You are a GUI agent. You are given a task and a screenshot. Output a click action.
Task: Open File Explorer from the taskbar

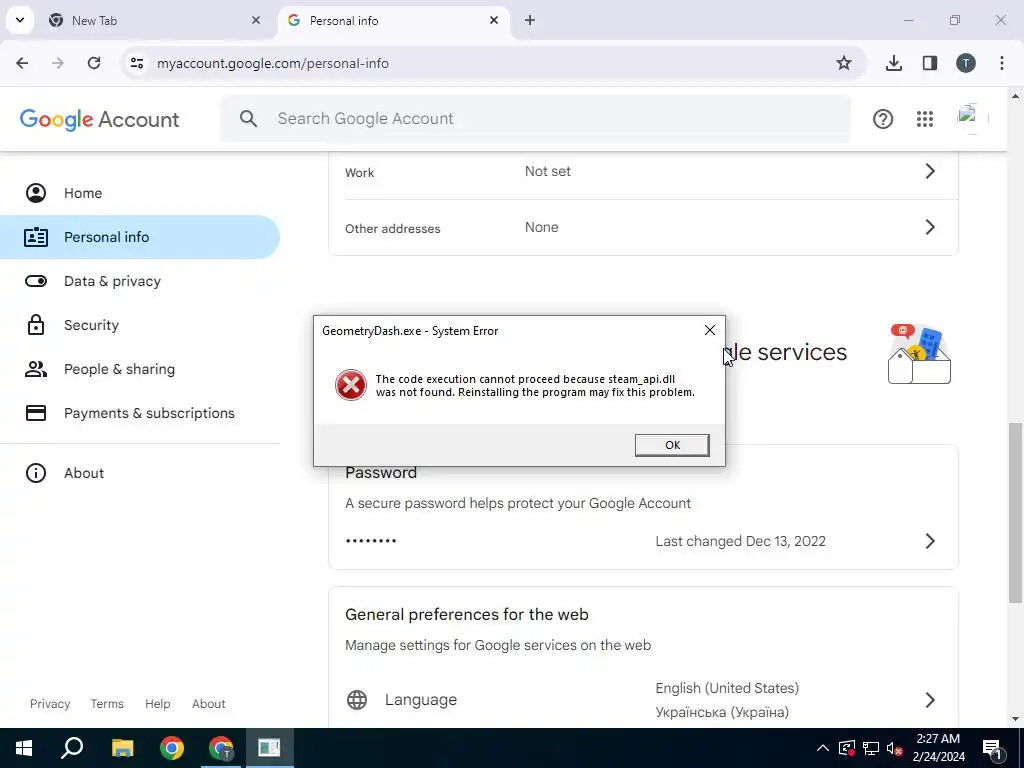(x=122, y=748)
